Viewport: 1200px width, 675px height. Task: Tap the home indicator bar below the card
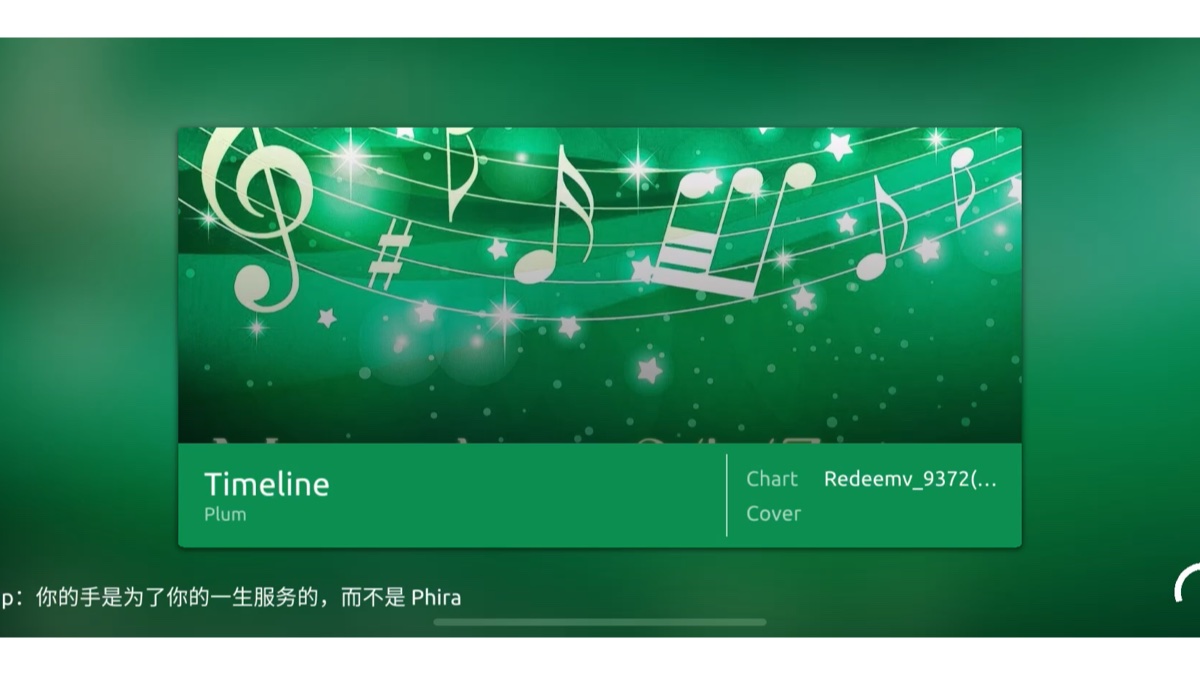600,622
